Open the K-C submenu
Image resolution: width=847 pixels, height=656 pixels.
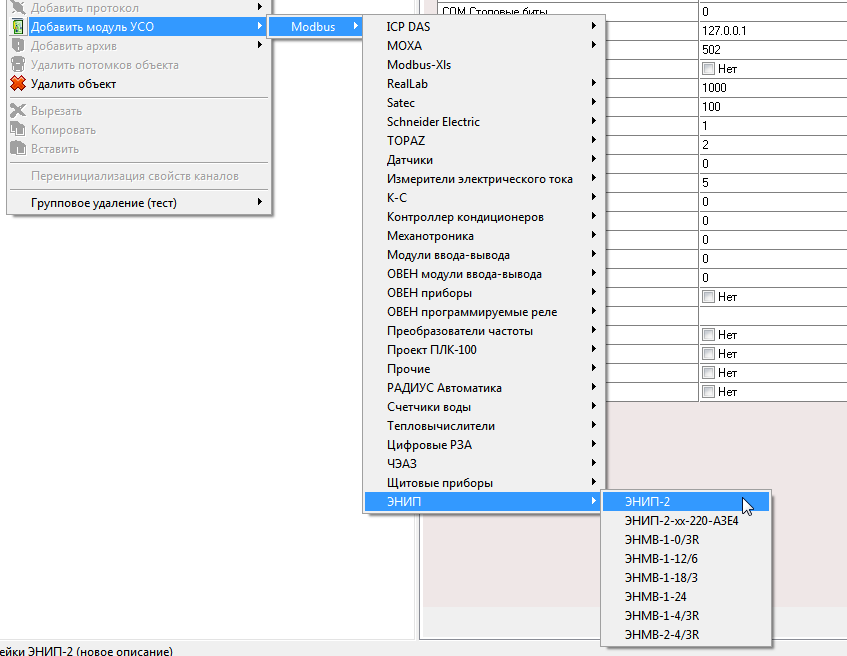click(x=485, y=198)
